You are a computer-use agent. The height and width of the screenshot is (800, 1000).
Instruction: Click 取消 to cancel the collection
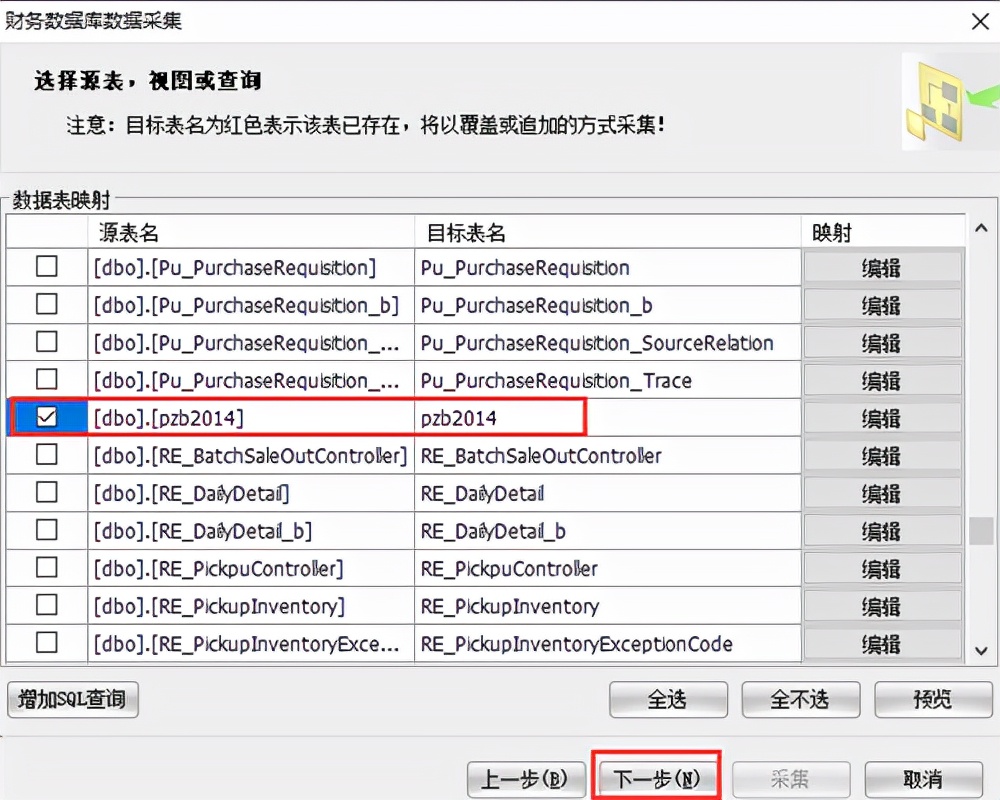coord(924,778)
